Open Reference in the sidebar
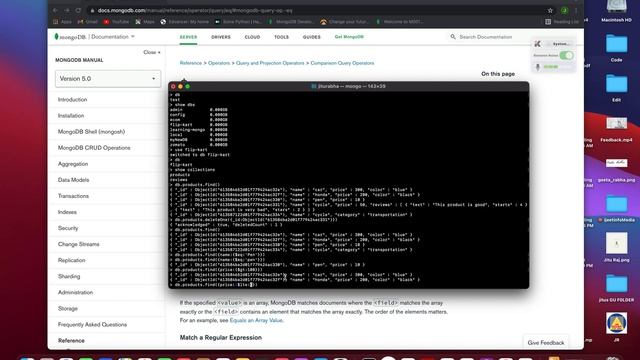The height and width of the screenshot is (360, 640). (71, 340)
